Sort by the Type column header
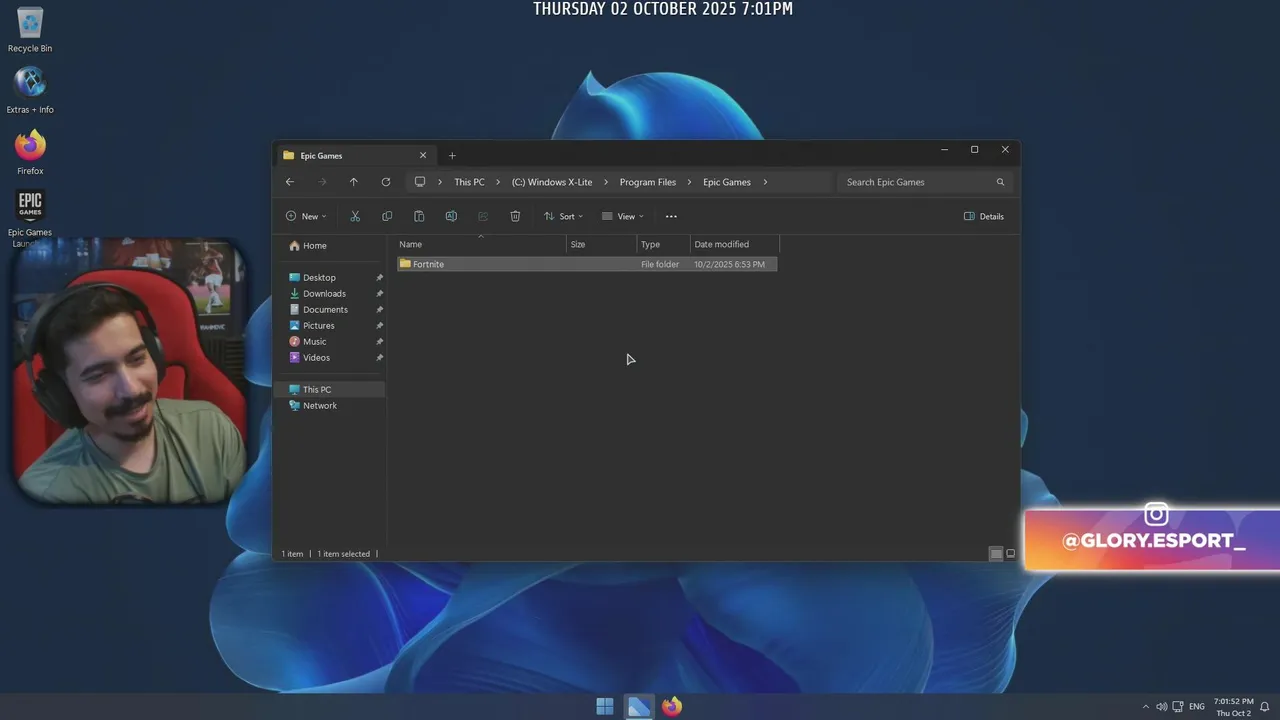1280x720 pixels. pos(663,244)
